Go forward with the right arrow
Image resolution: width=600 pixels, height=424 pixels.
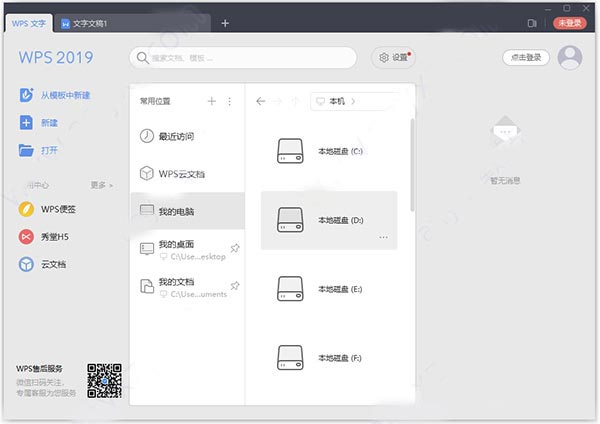(x=277, y=101)
